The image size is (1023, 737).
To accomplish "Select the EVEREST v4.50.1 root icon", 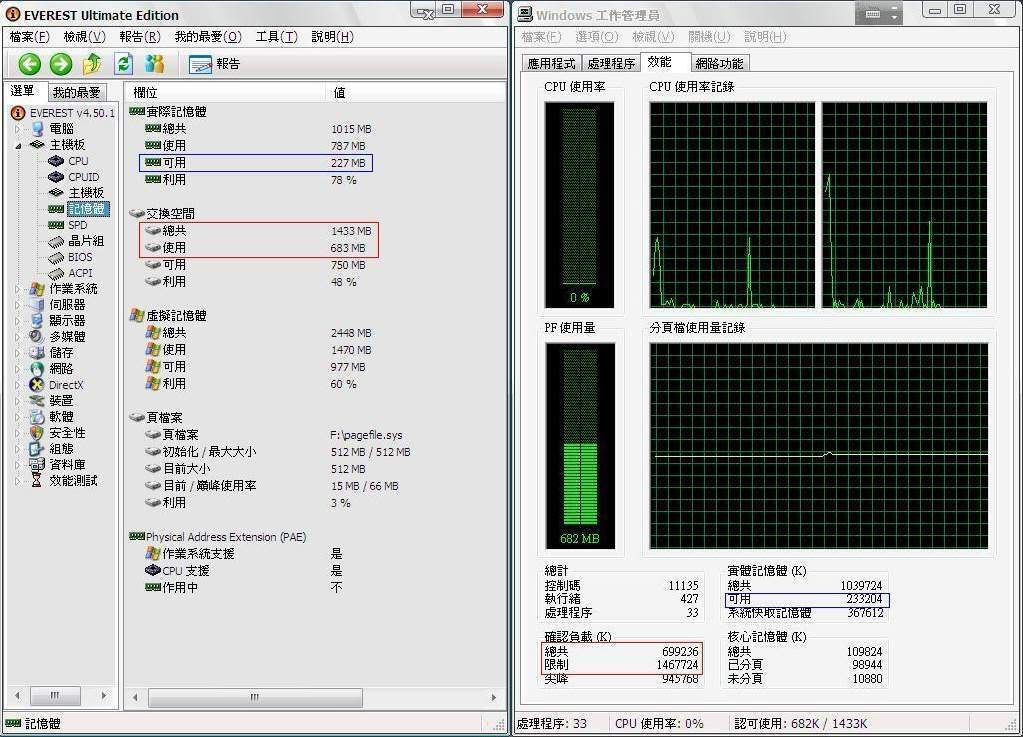I will [x=18, y=113].
